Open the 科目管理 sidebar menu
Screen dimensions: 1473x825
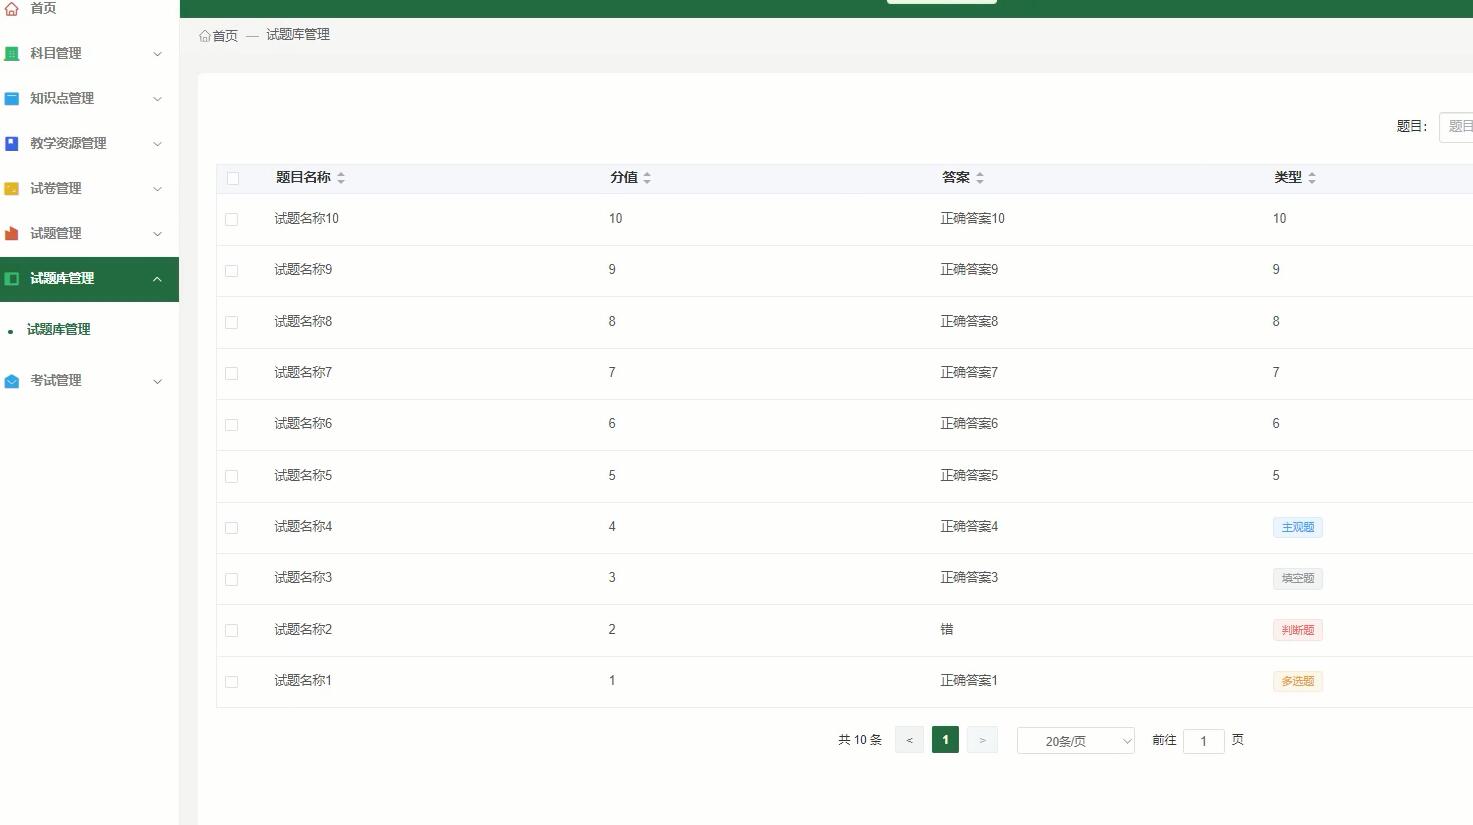89,54
